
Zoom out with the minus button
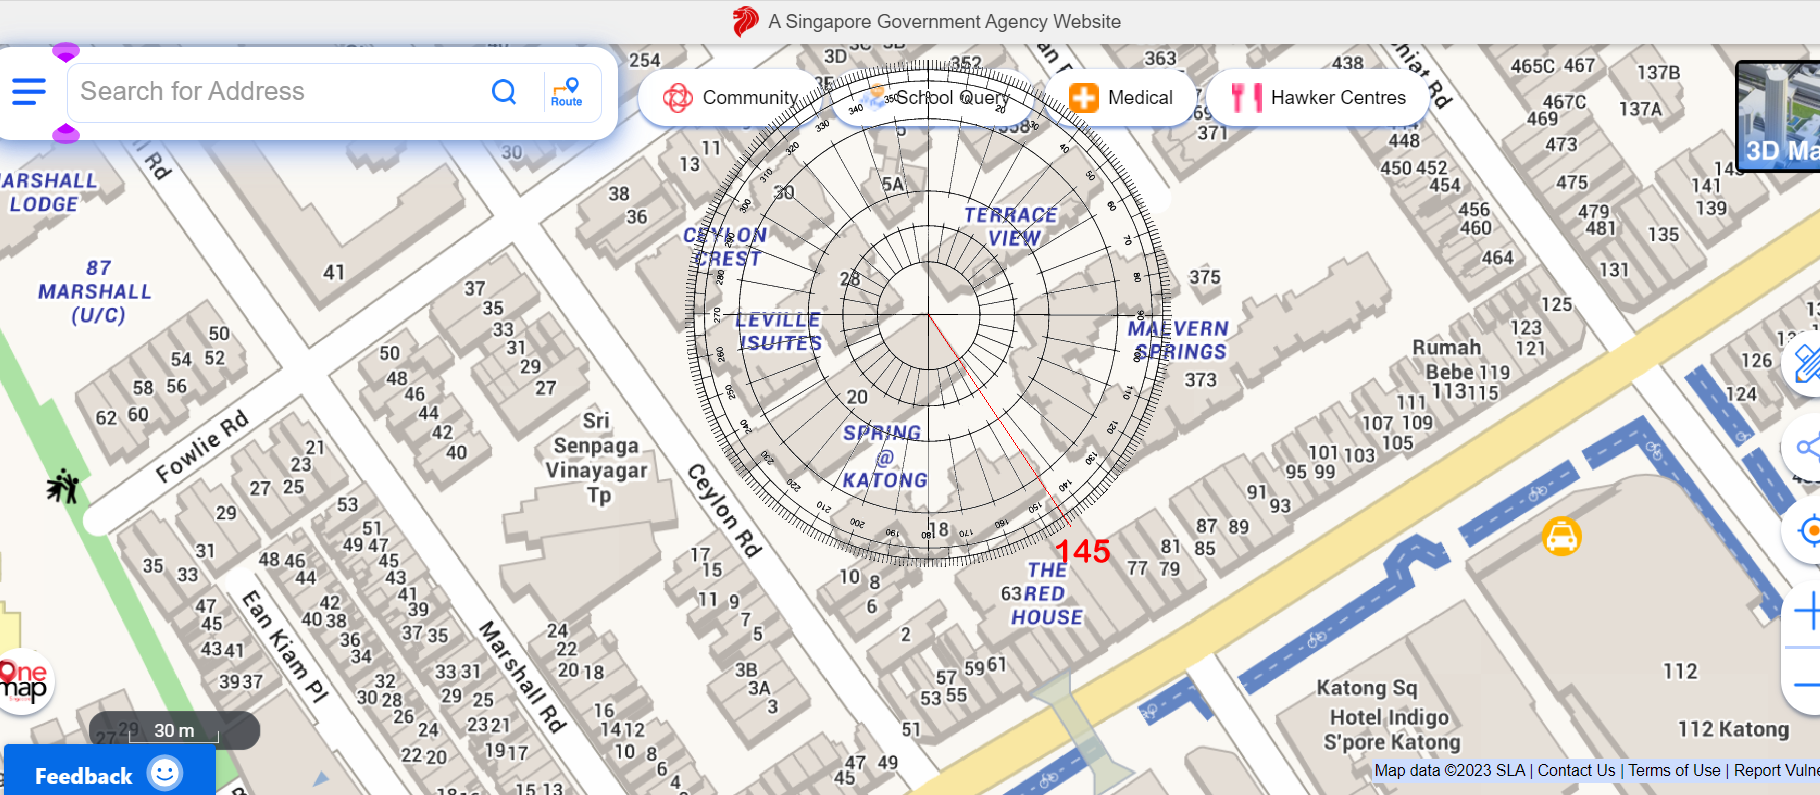[x=1806, y=685]
